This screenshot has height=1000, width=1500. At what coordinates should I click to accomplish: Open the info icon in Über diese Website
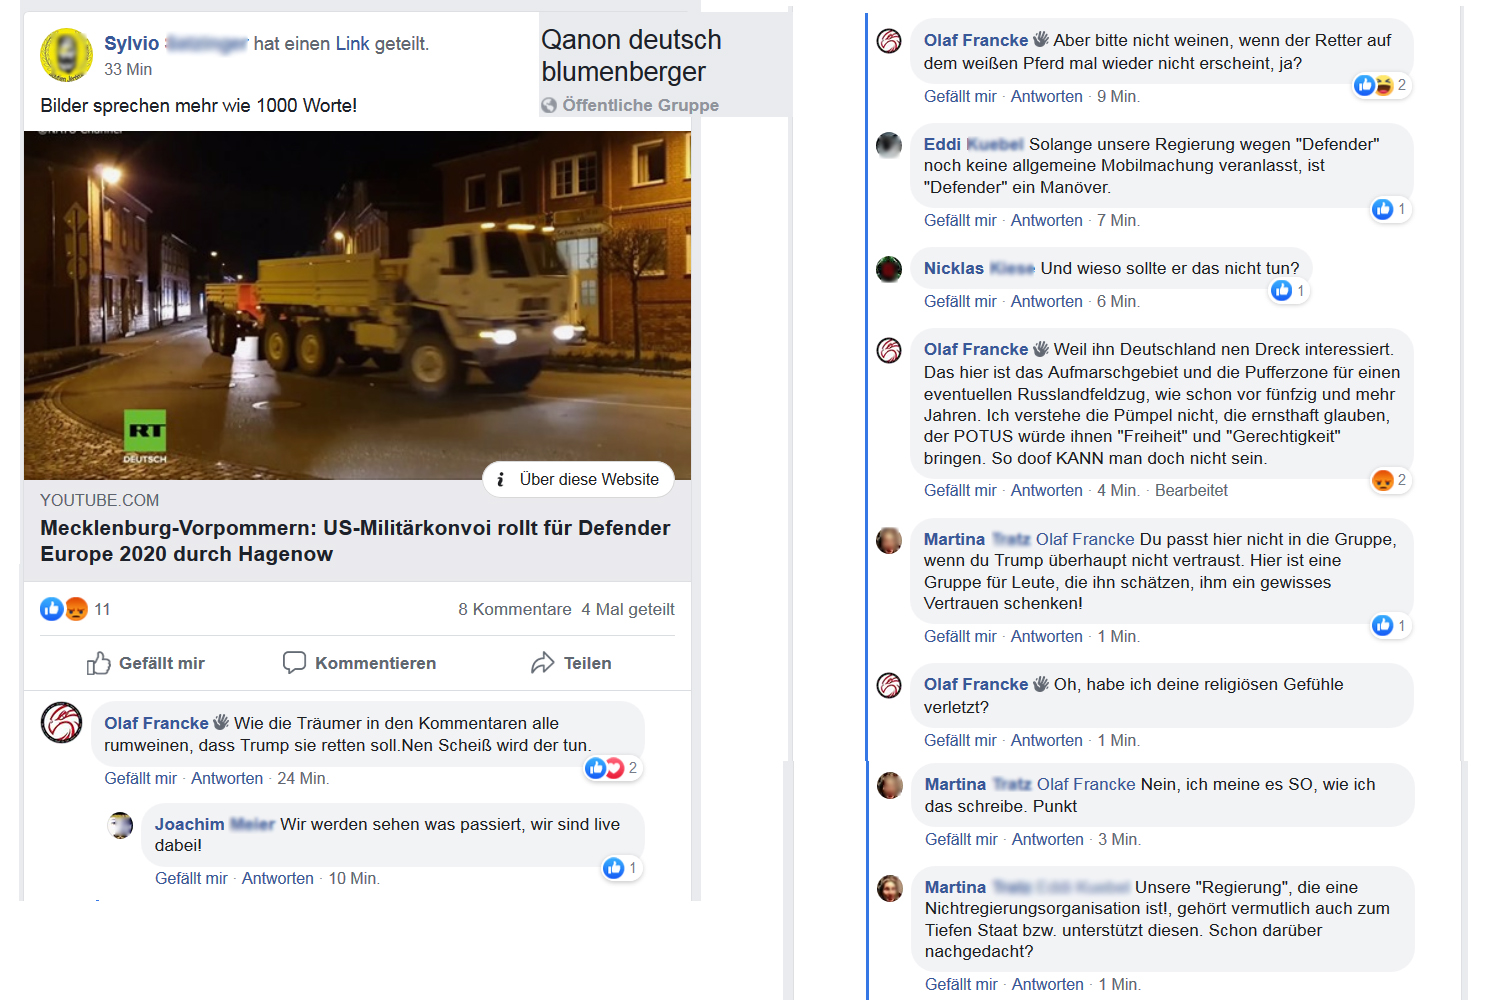click(x=500, y=480)
